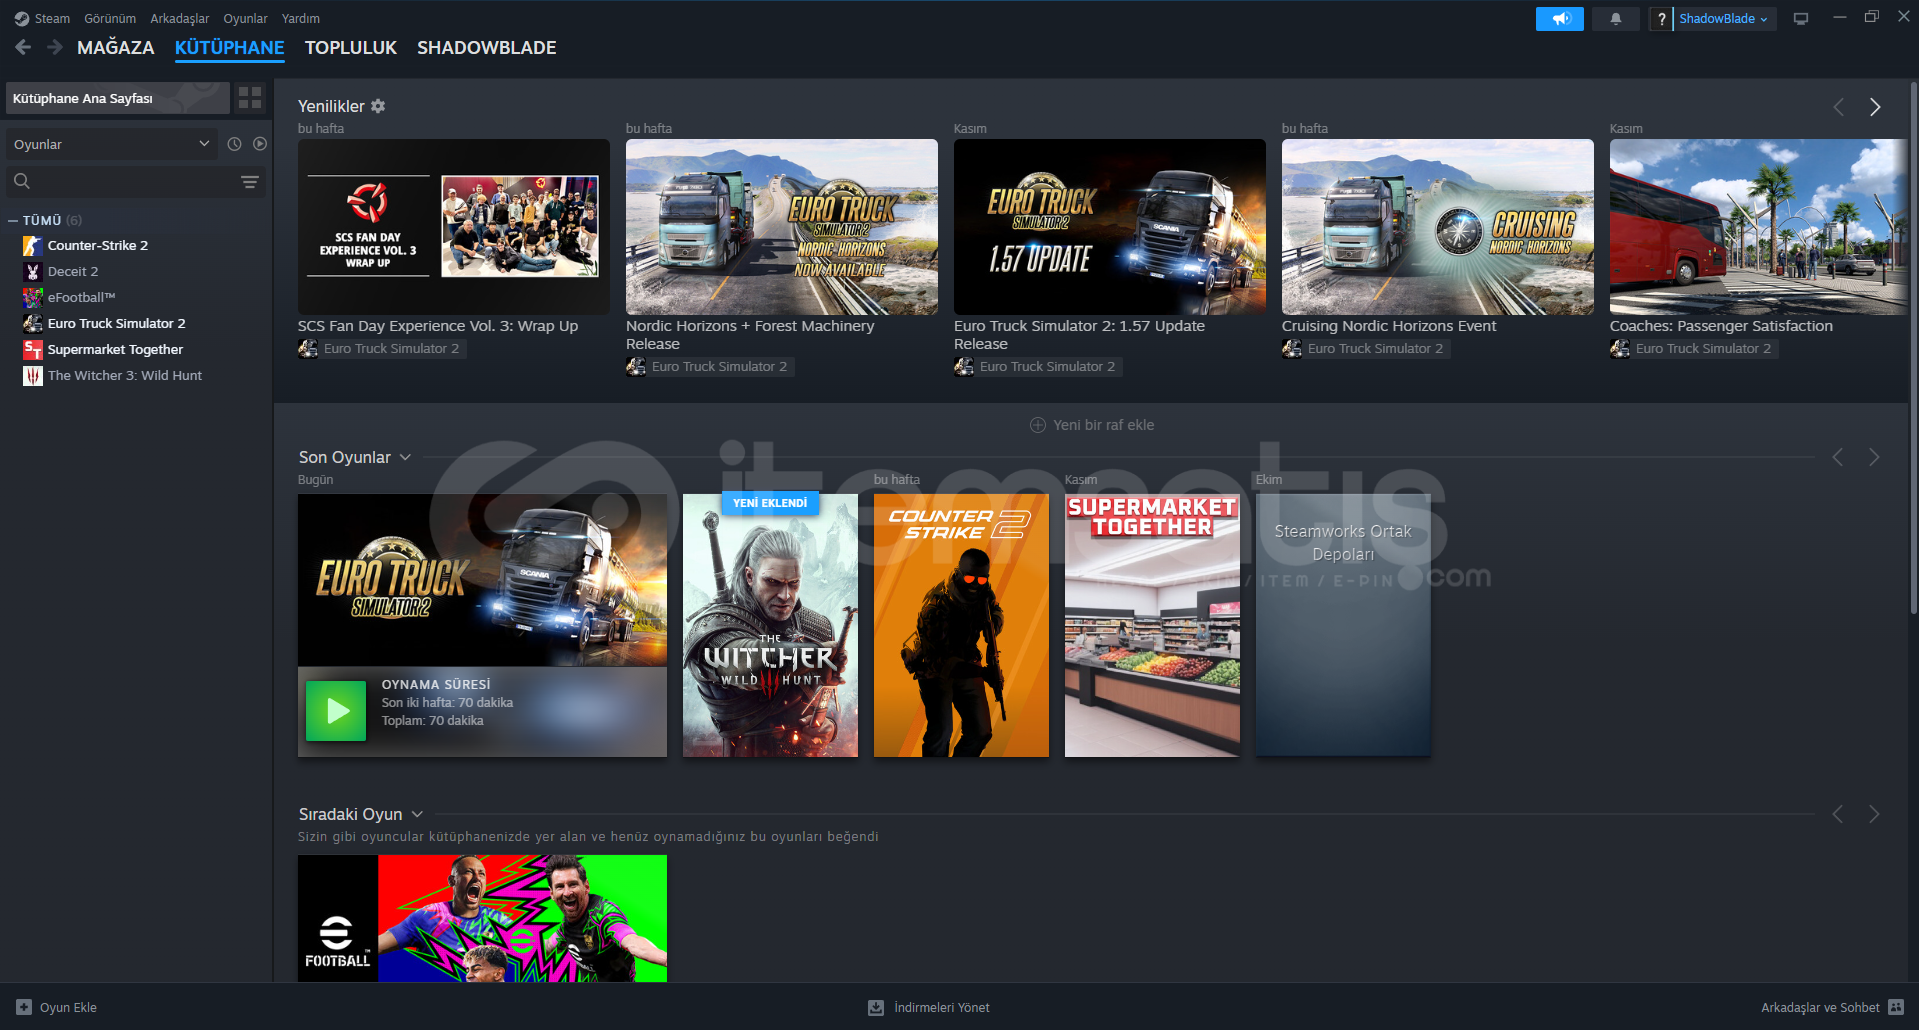The width and height of the screenshot is (1919, 1030).
Task: Open the Görünüm menu
Action: [x=110, y=19]
